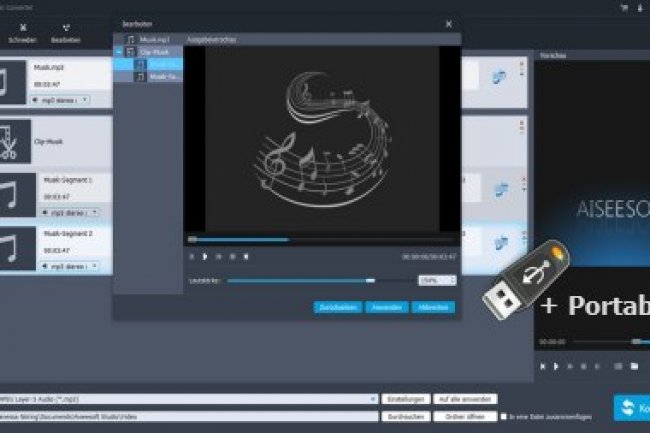Screen dimensions: 650x433
Task: Enable In eine Datei zusammenfügen checkbox
Action: (504, 416)
